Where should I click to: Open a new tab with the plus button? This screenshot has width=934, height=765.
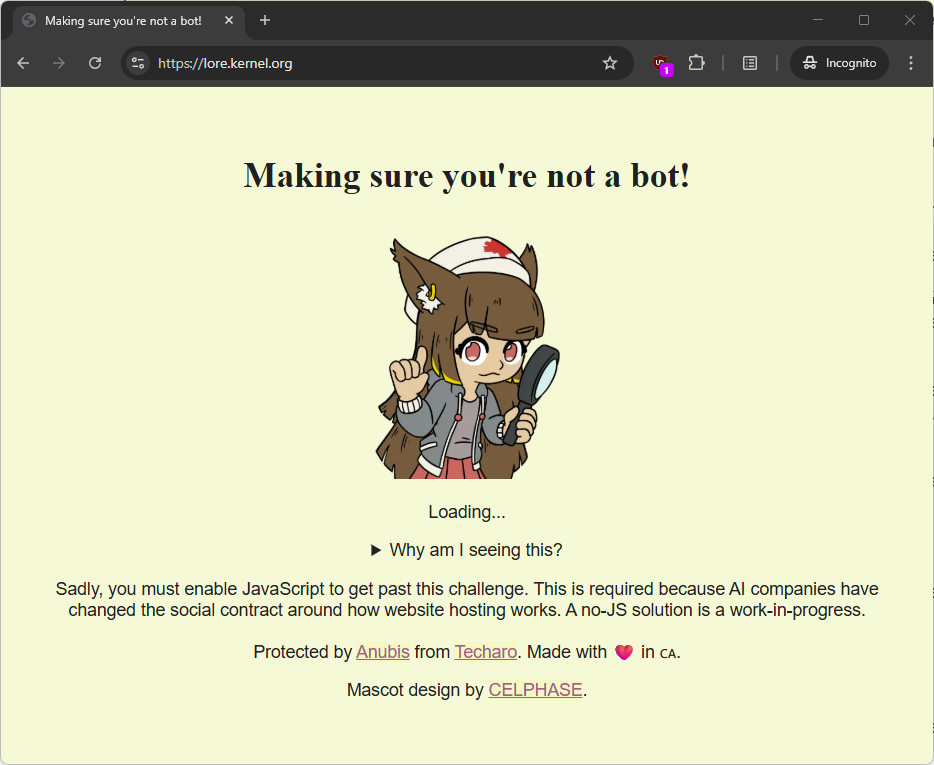(265, 21)
